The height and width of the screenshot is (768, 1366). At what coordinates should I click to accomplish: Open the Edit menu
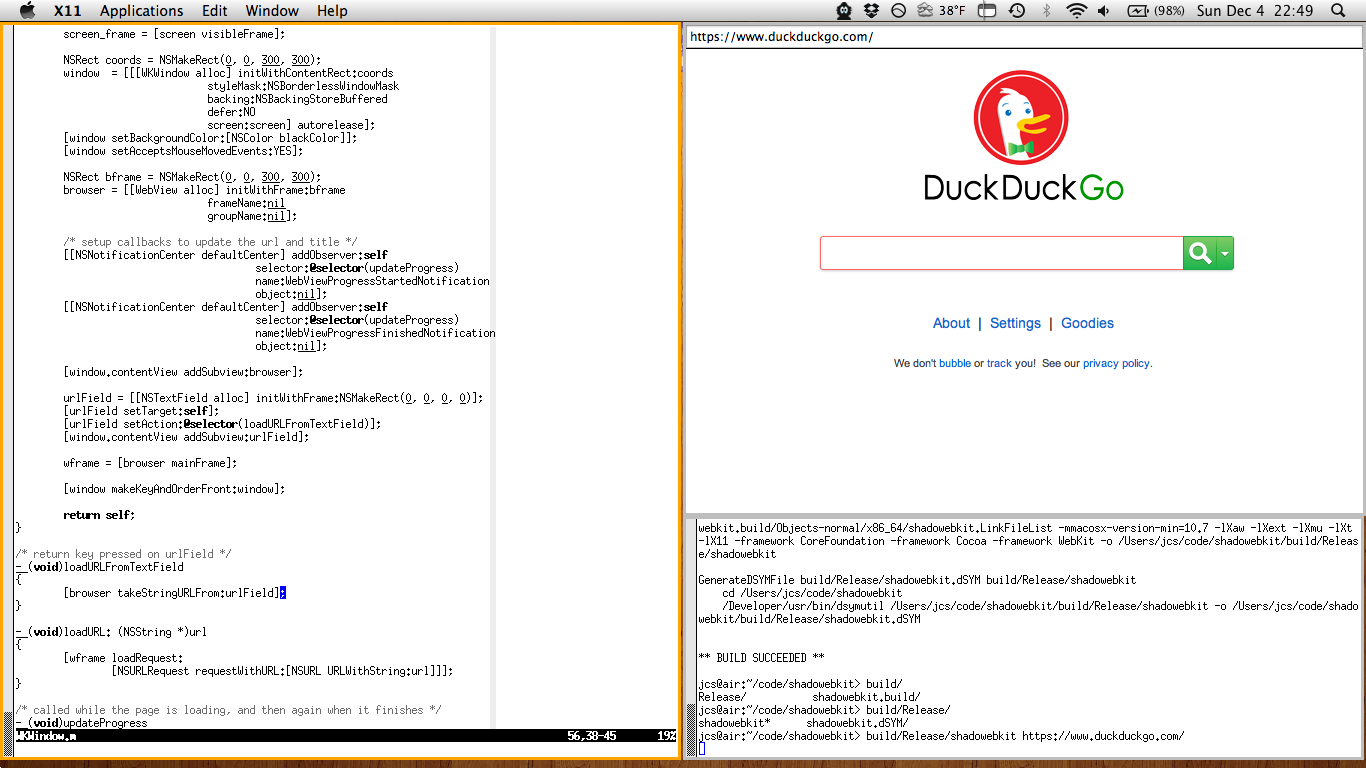click(x=214, y=11)
